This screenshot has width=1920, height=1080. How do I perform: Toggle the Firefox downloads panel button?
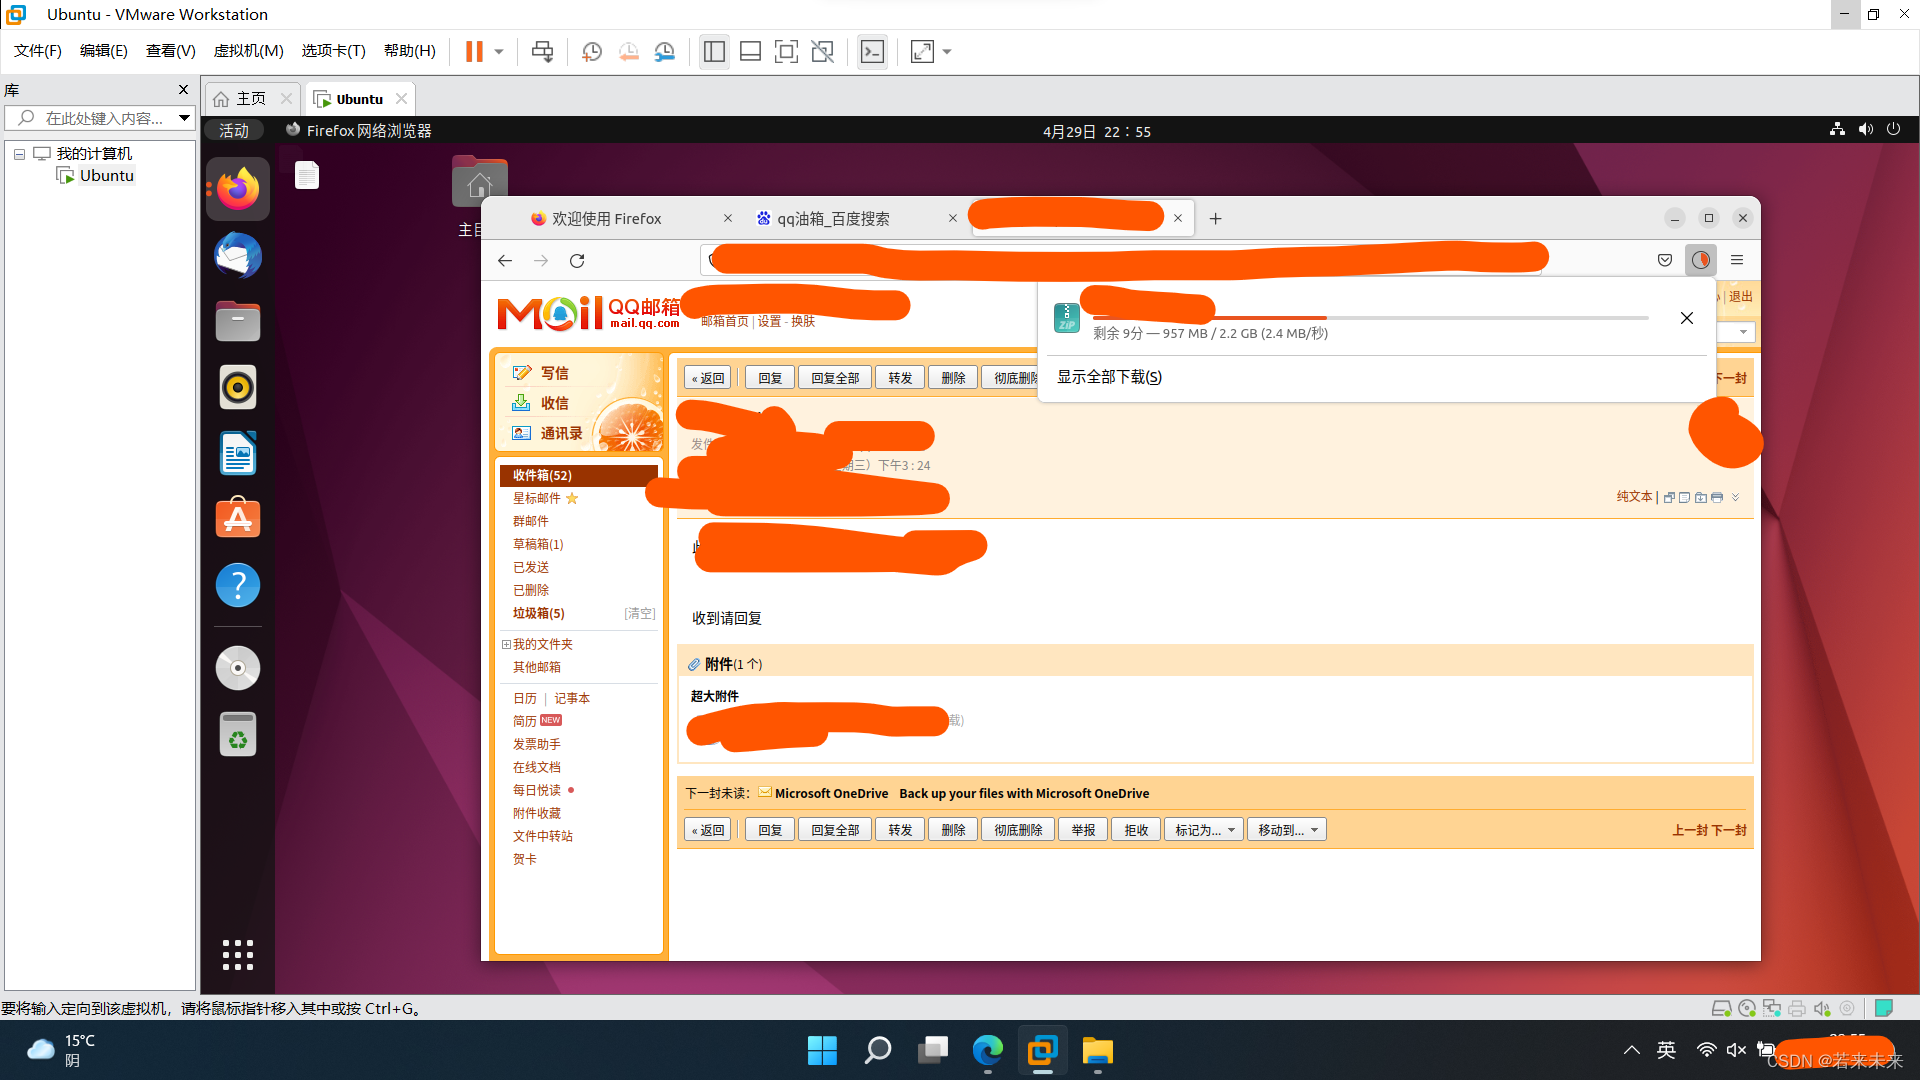pyautogui.click(x=1700, y=260)
